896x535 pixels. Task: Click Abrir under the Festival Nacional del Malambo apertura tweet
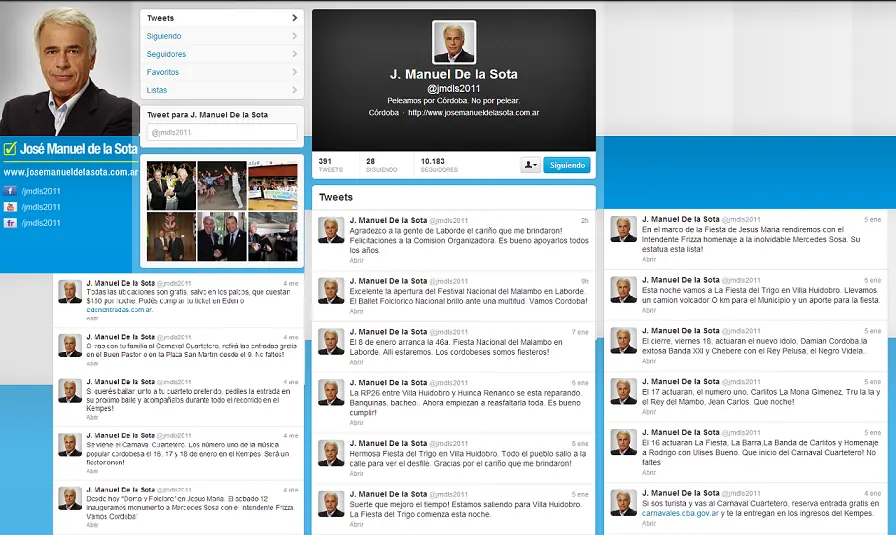coord(357,312)
